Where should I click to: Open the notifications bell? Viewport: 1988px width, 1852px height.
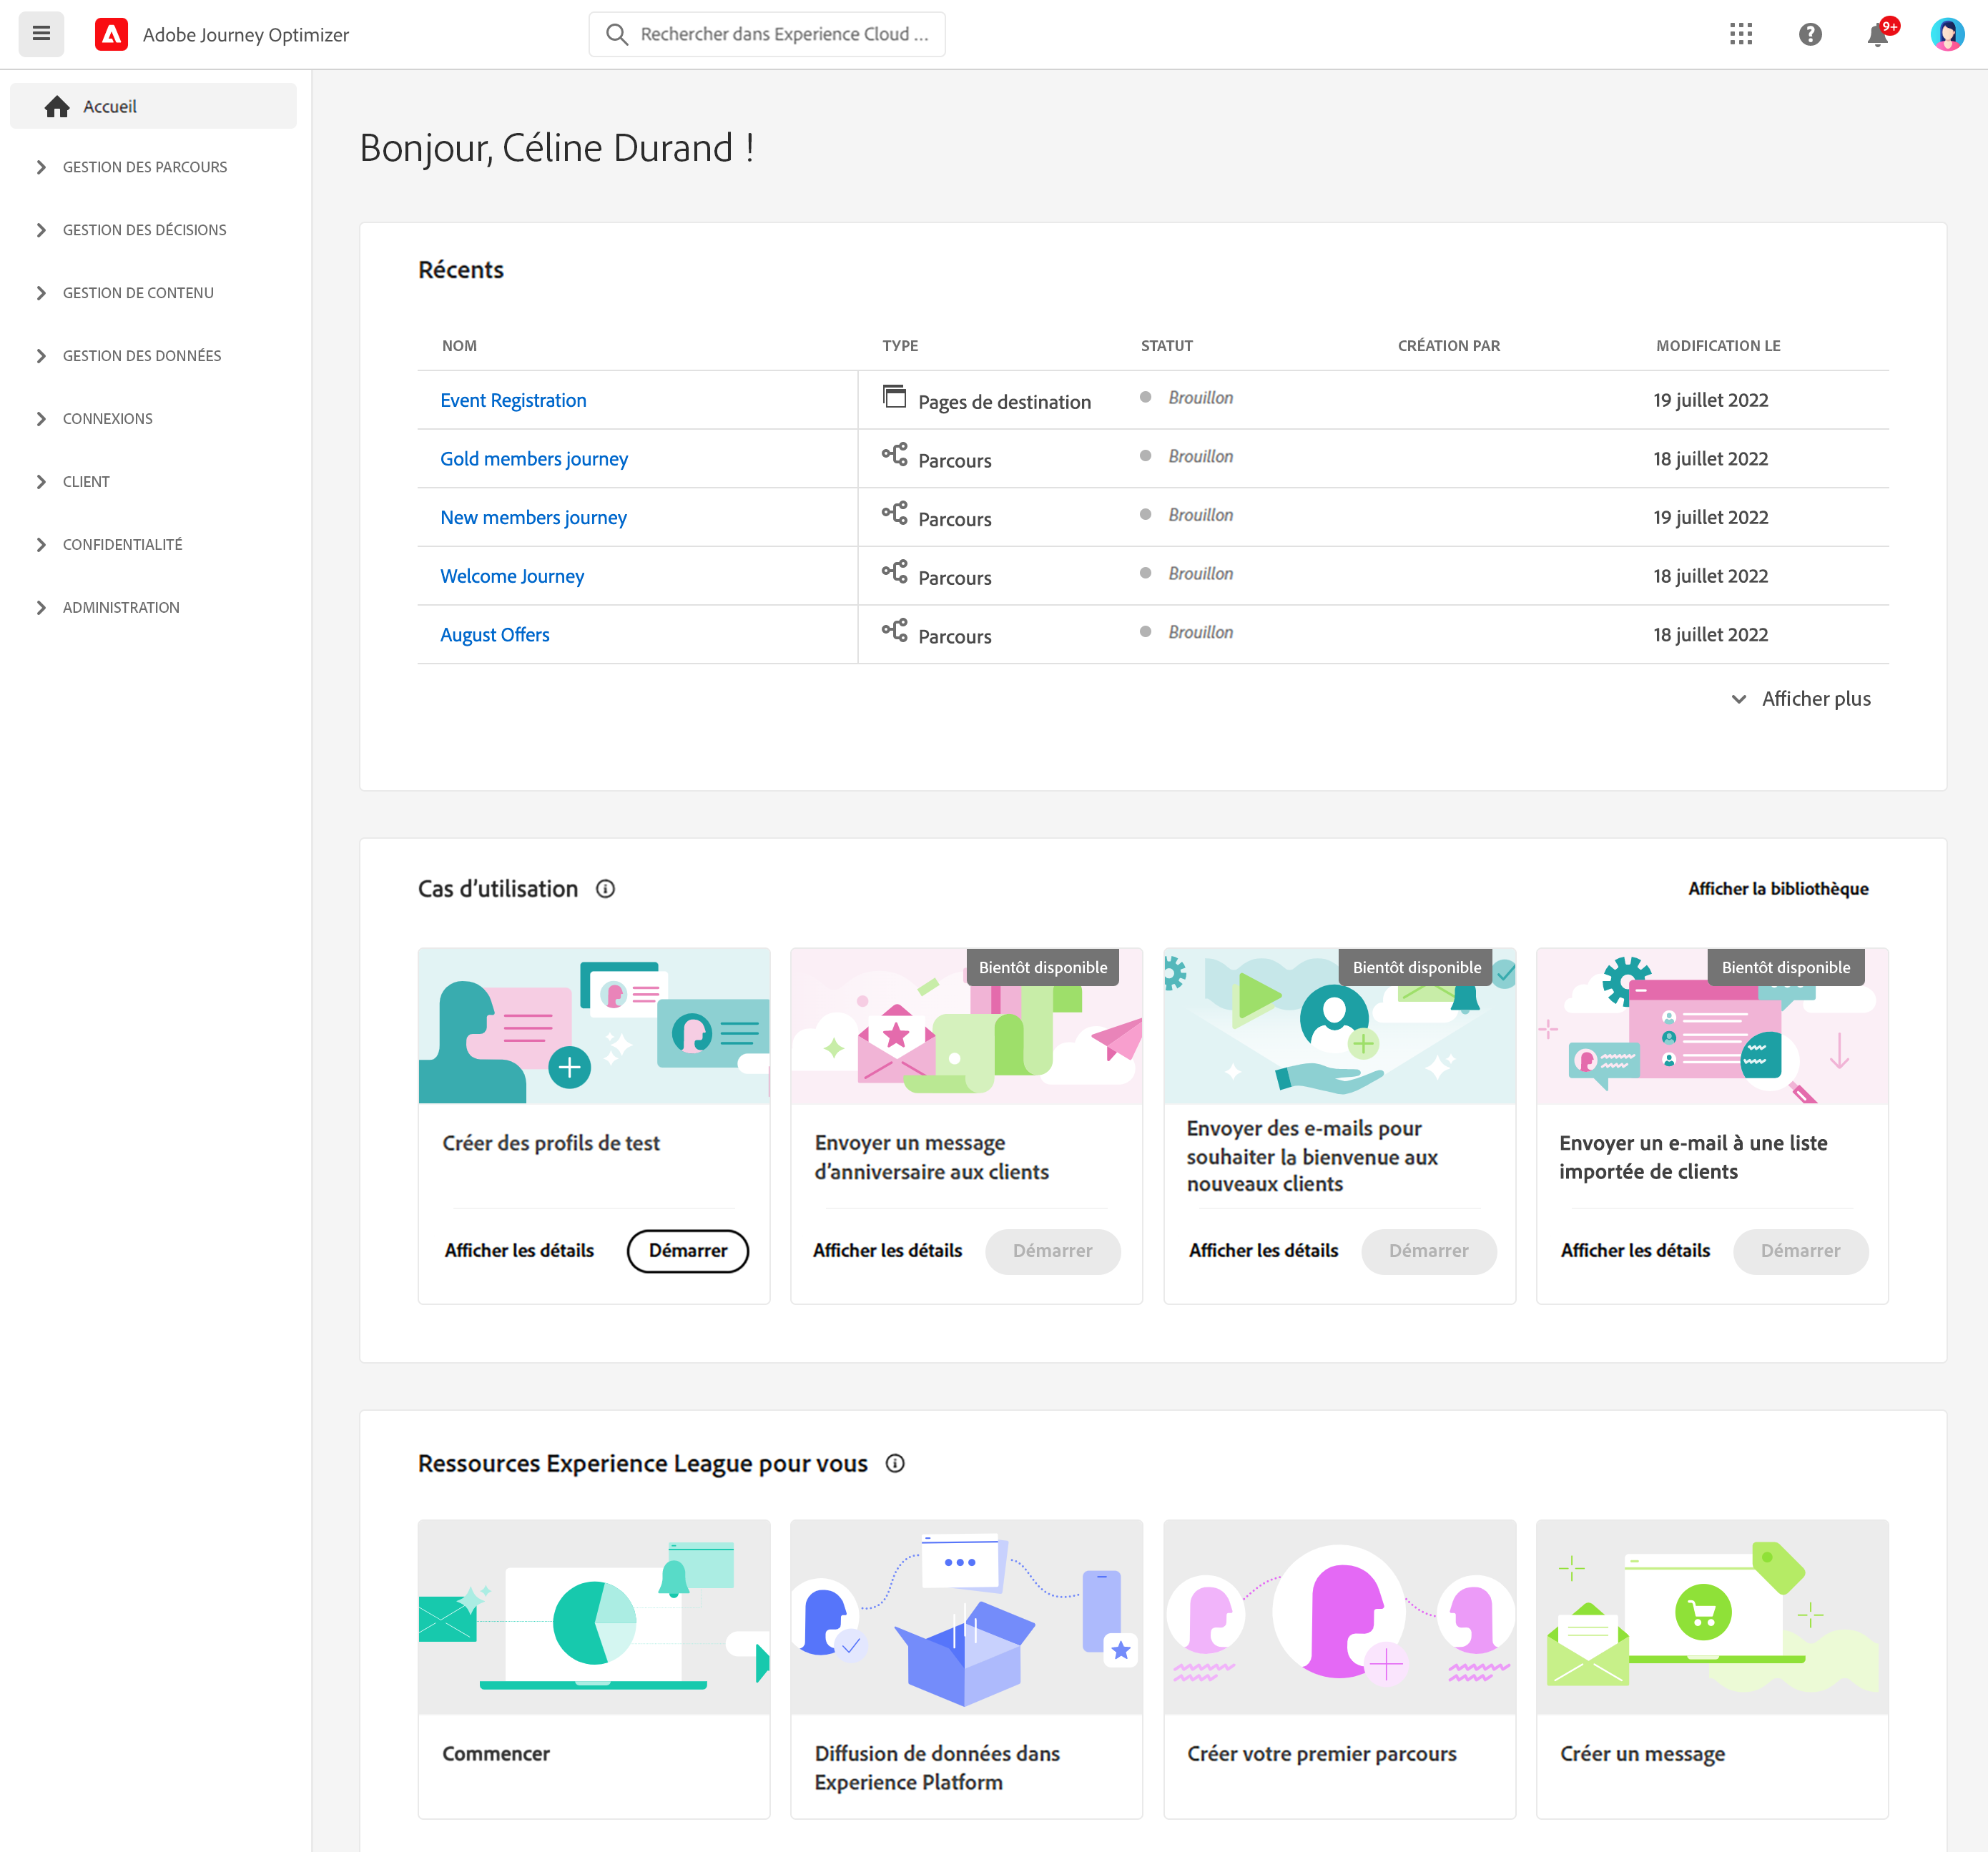[1877, 35]
